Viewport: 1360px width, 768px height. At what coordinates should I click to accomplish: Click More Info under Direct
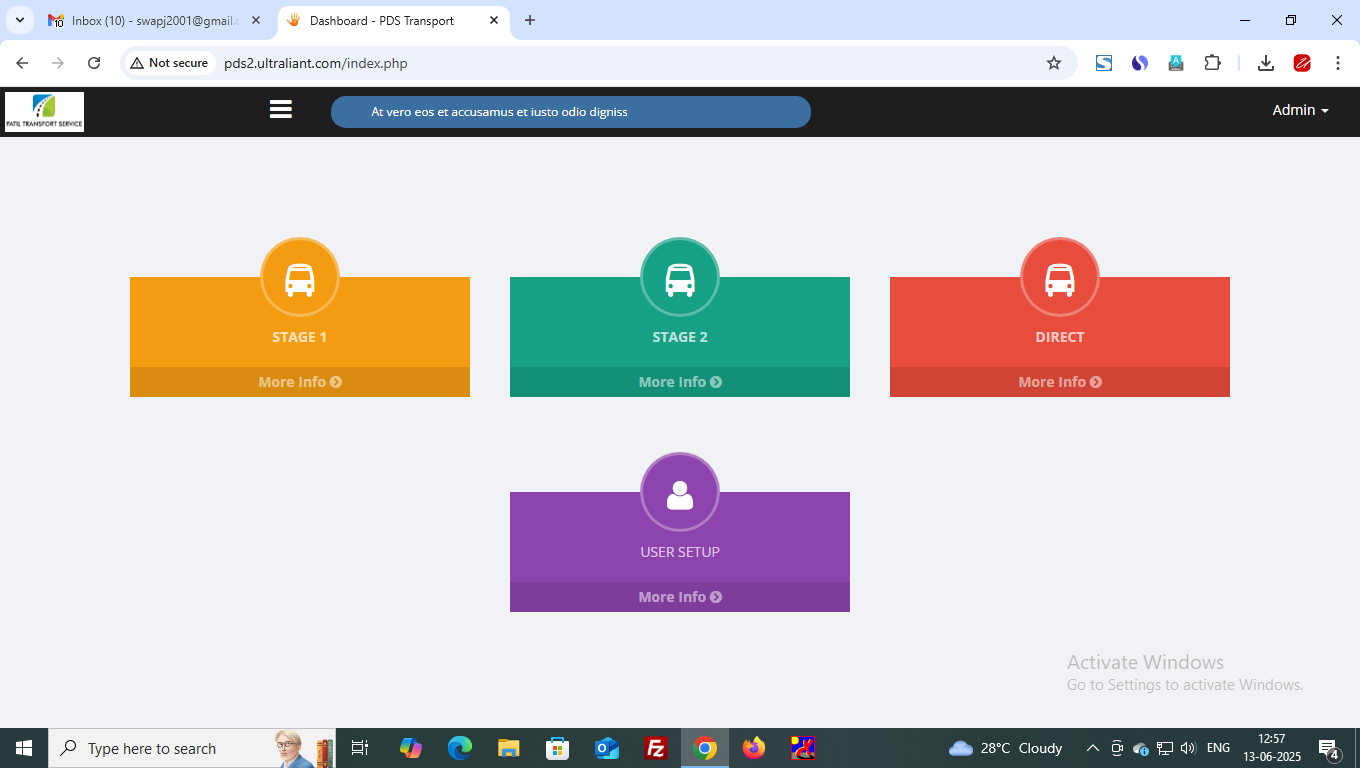[x=1060, y=382]
